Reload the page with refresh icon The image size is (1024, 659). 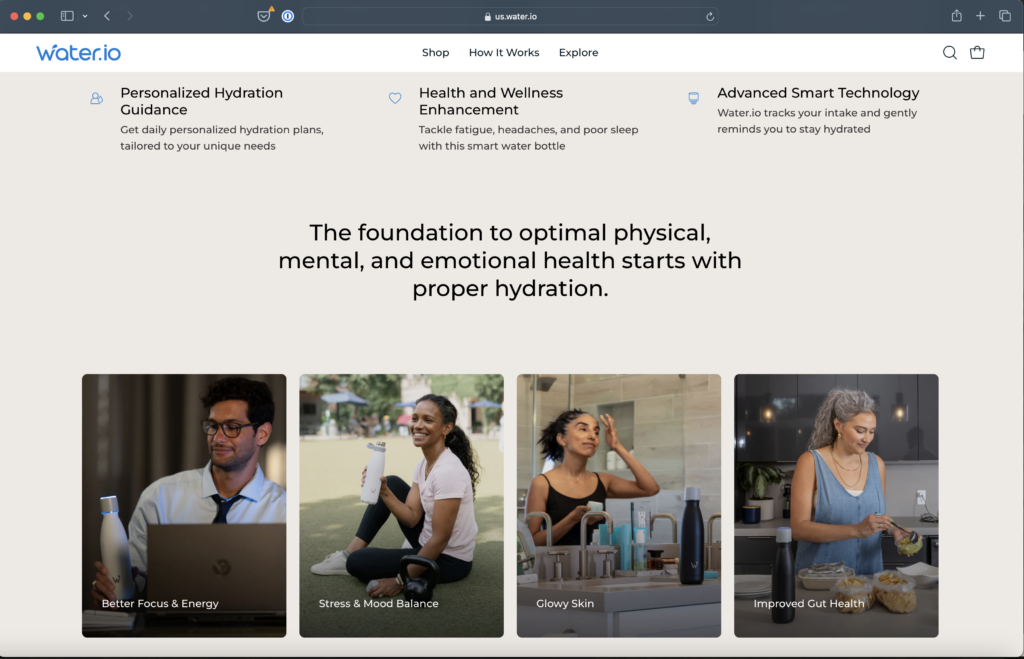[x=710, y=16]
